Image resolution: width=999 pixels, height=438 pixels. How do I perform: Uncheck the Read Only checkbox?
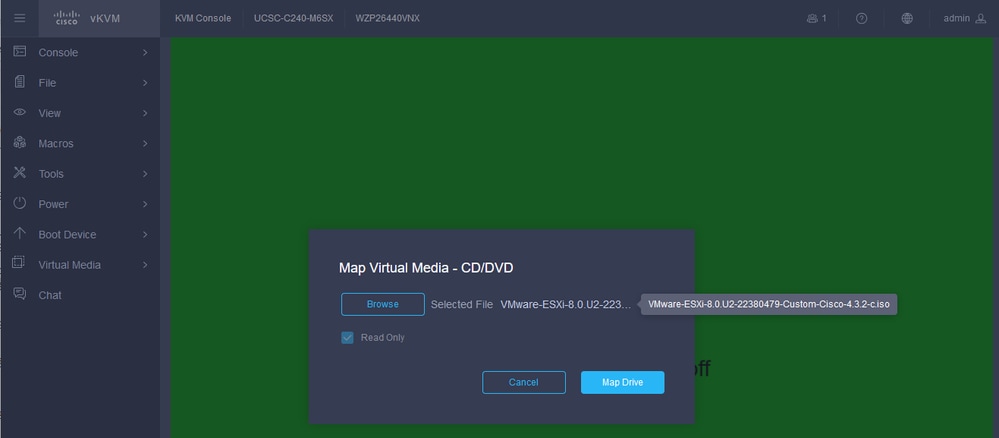coord(347,338)
